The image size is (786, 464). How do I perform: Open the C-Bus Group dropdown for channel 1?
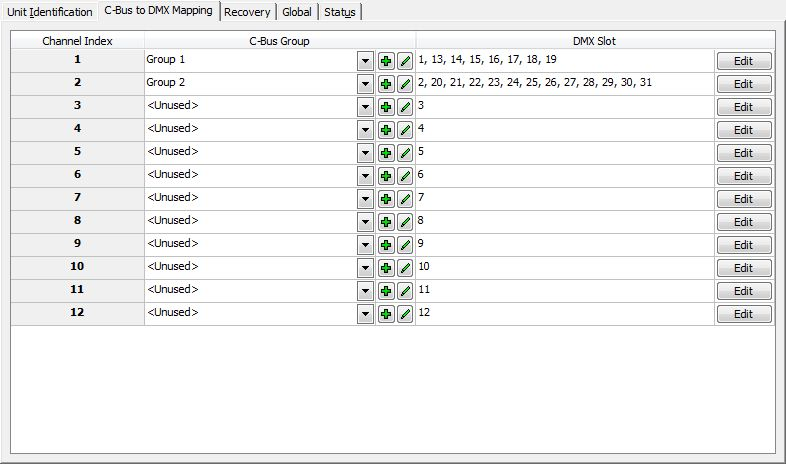coord(365,61)
